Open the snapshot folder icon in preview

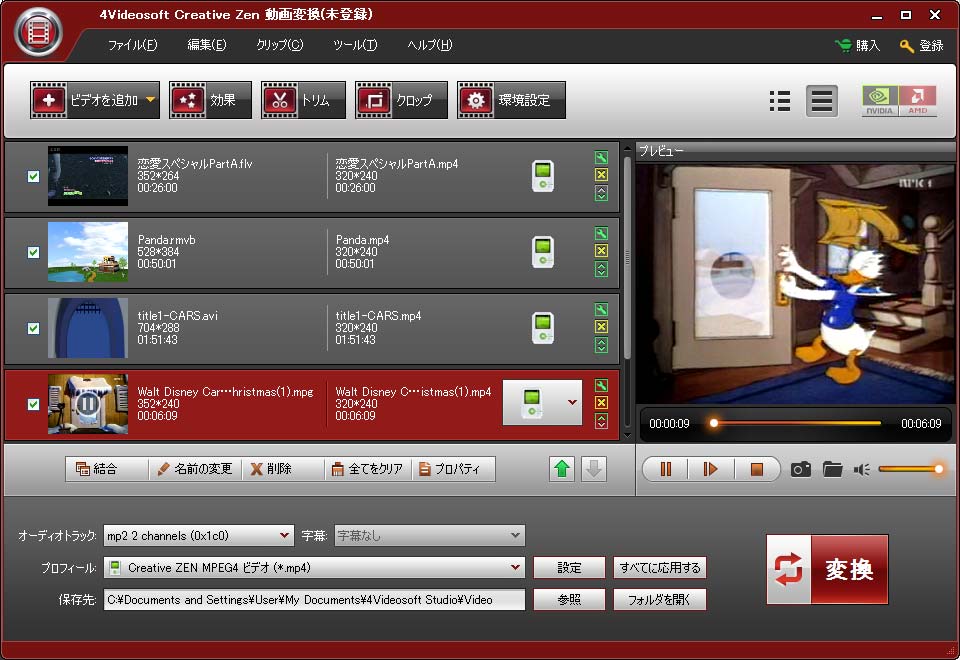[832, 469]
